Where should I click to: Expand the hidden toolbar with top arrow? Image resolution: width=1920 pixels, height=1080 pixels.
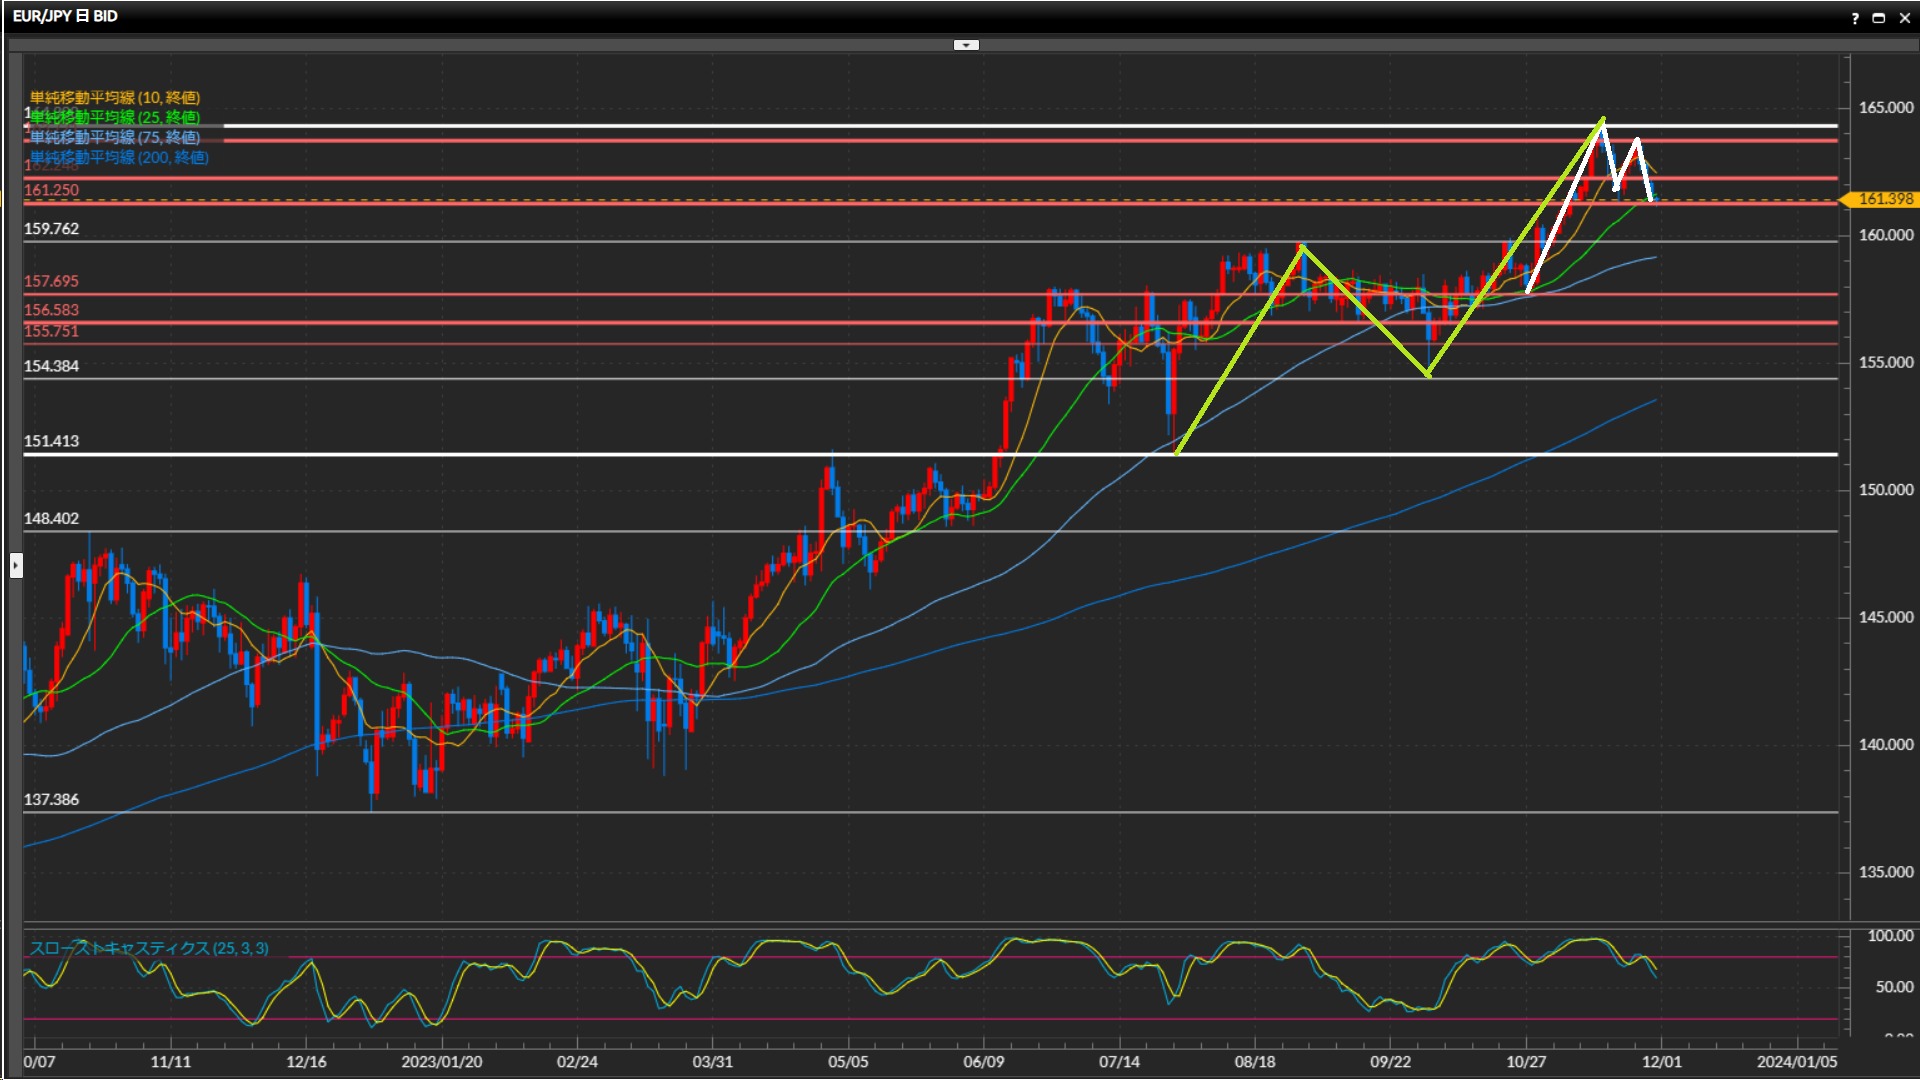pyautogui.click(x=966, y=45)
